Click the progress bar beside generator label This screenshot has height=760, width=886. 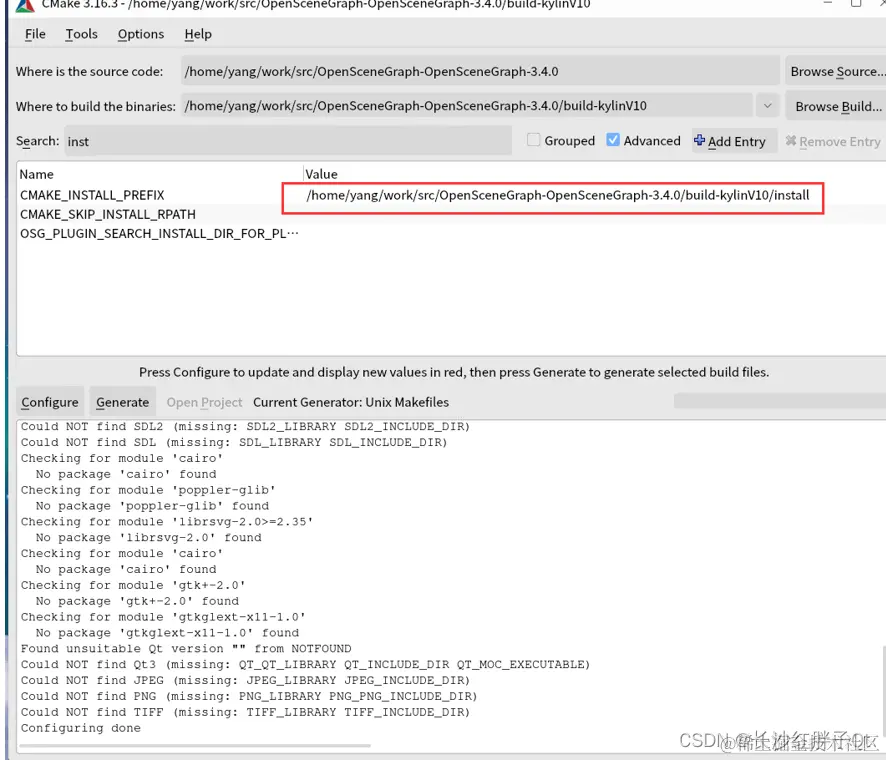point(780,401)
